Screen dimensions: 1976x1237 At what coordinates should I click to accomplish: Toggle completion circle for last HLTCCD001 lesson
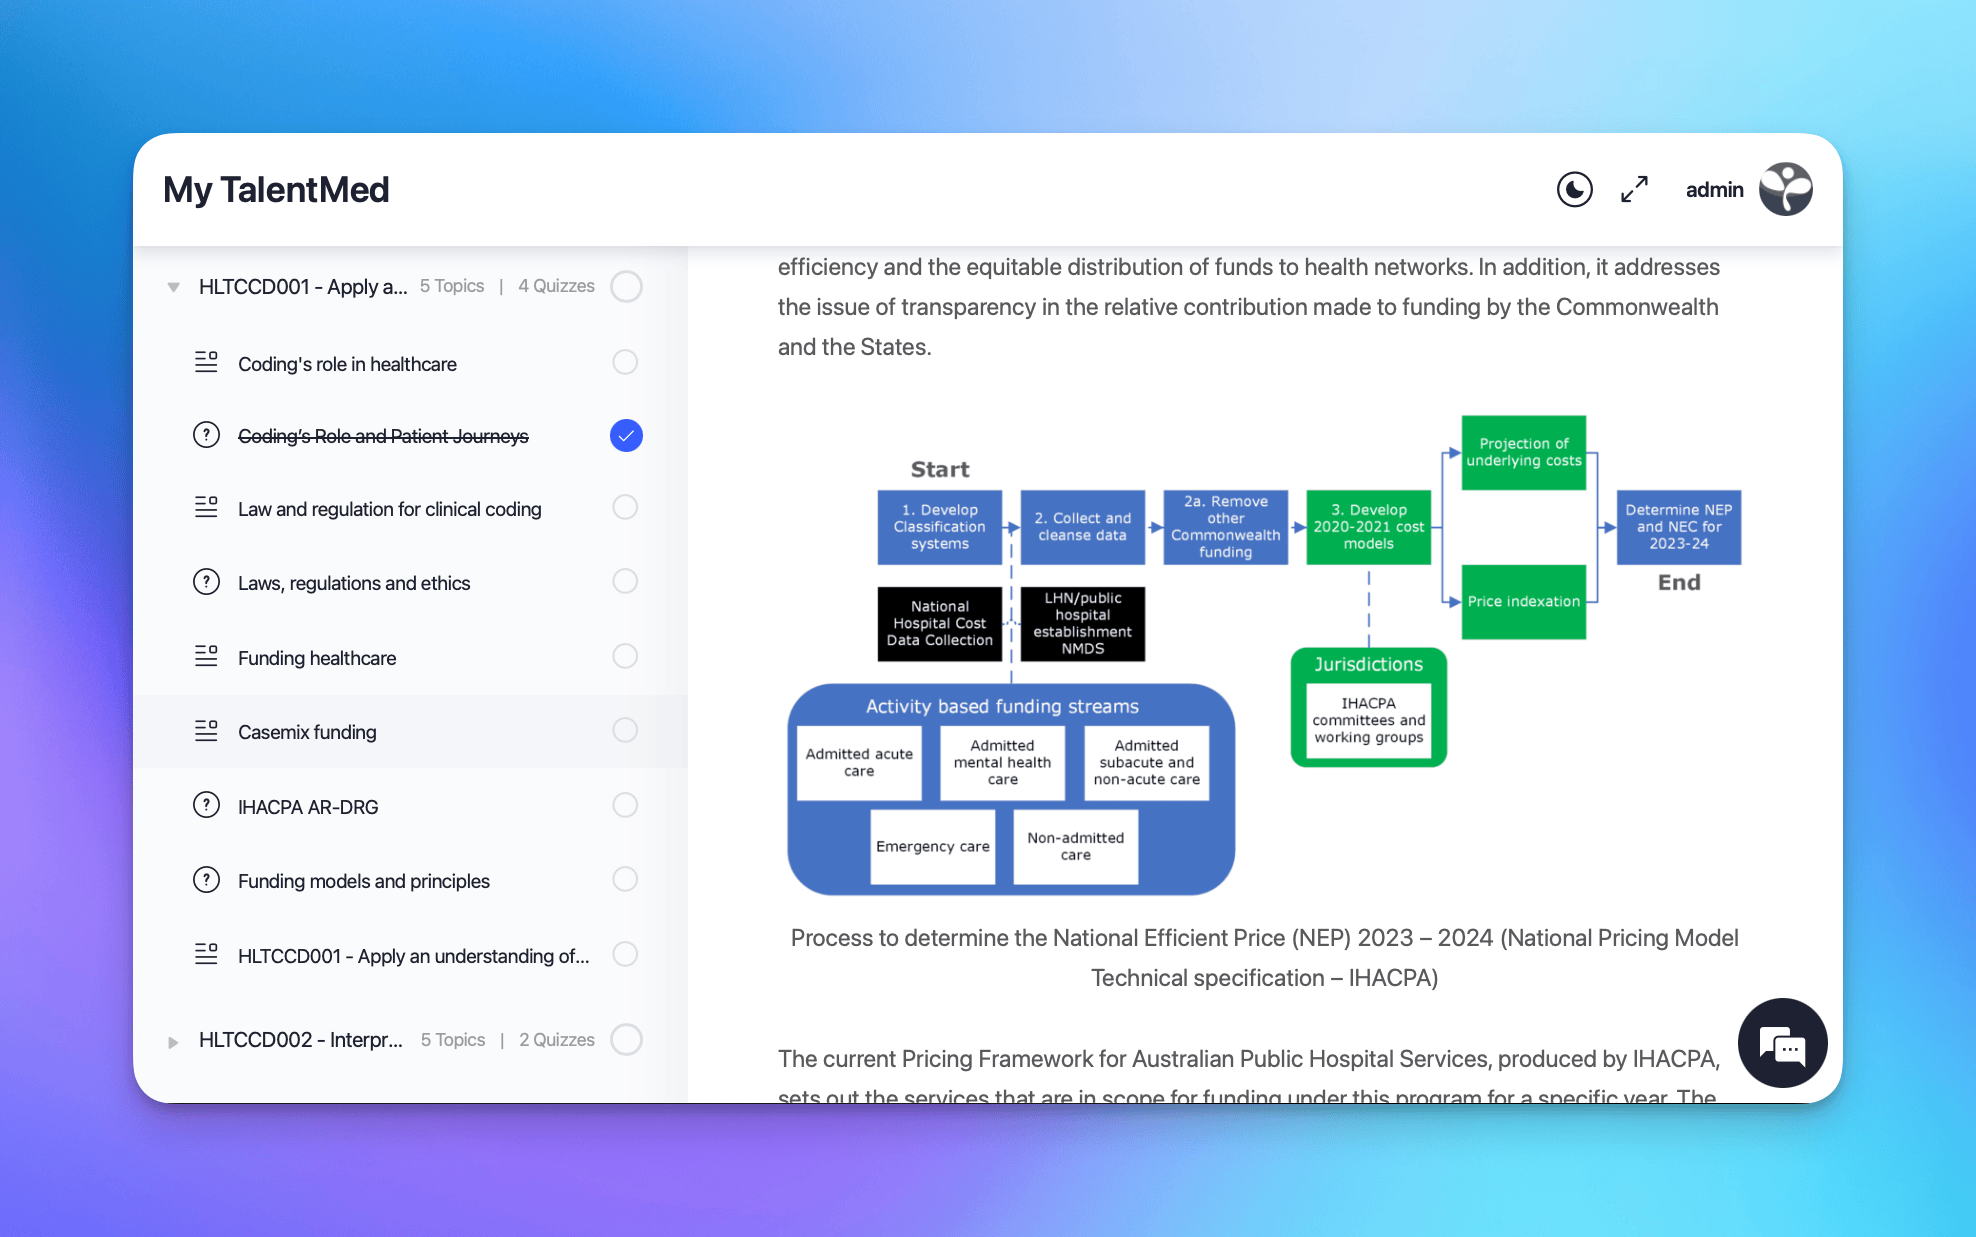(625, 954)
